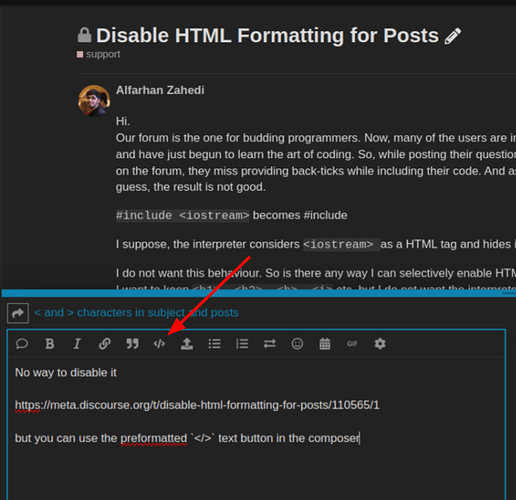The image size is (516, 500).
Task: Open the composer options gear menu
Action: coord(380,343)
